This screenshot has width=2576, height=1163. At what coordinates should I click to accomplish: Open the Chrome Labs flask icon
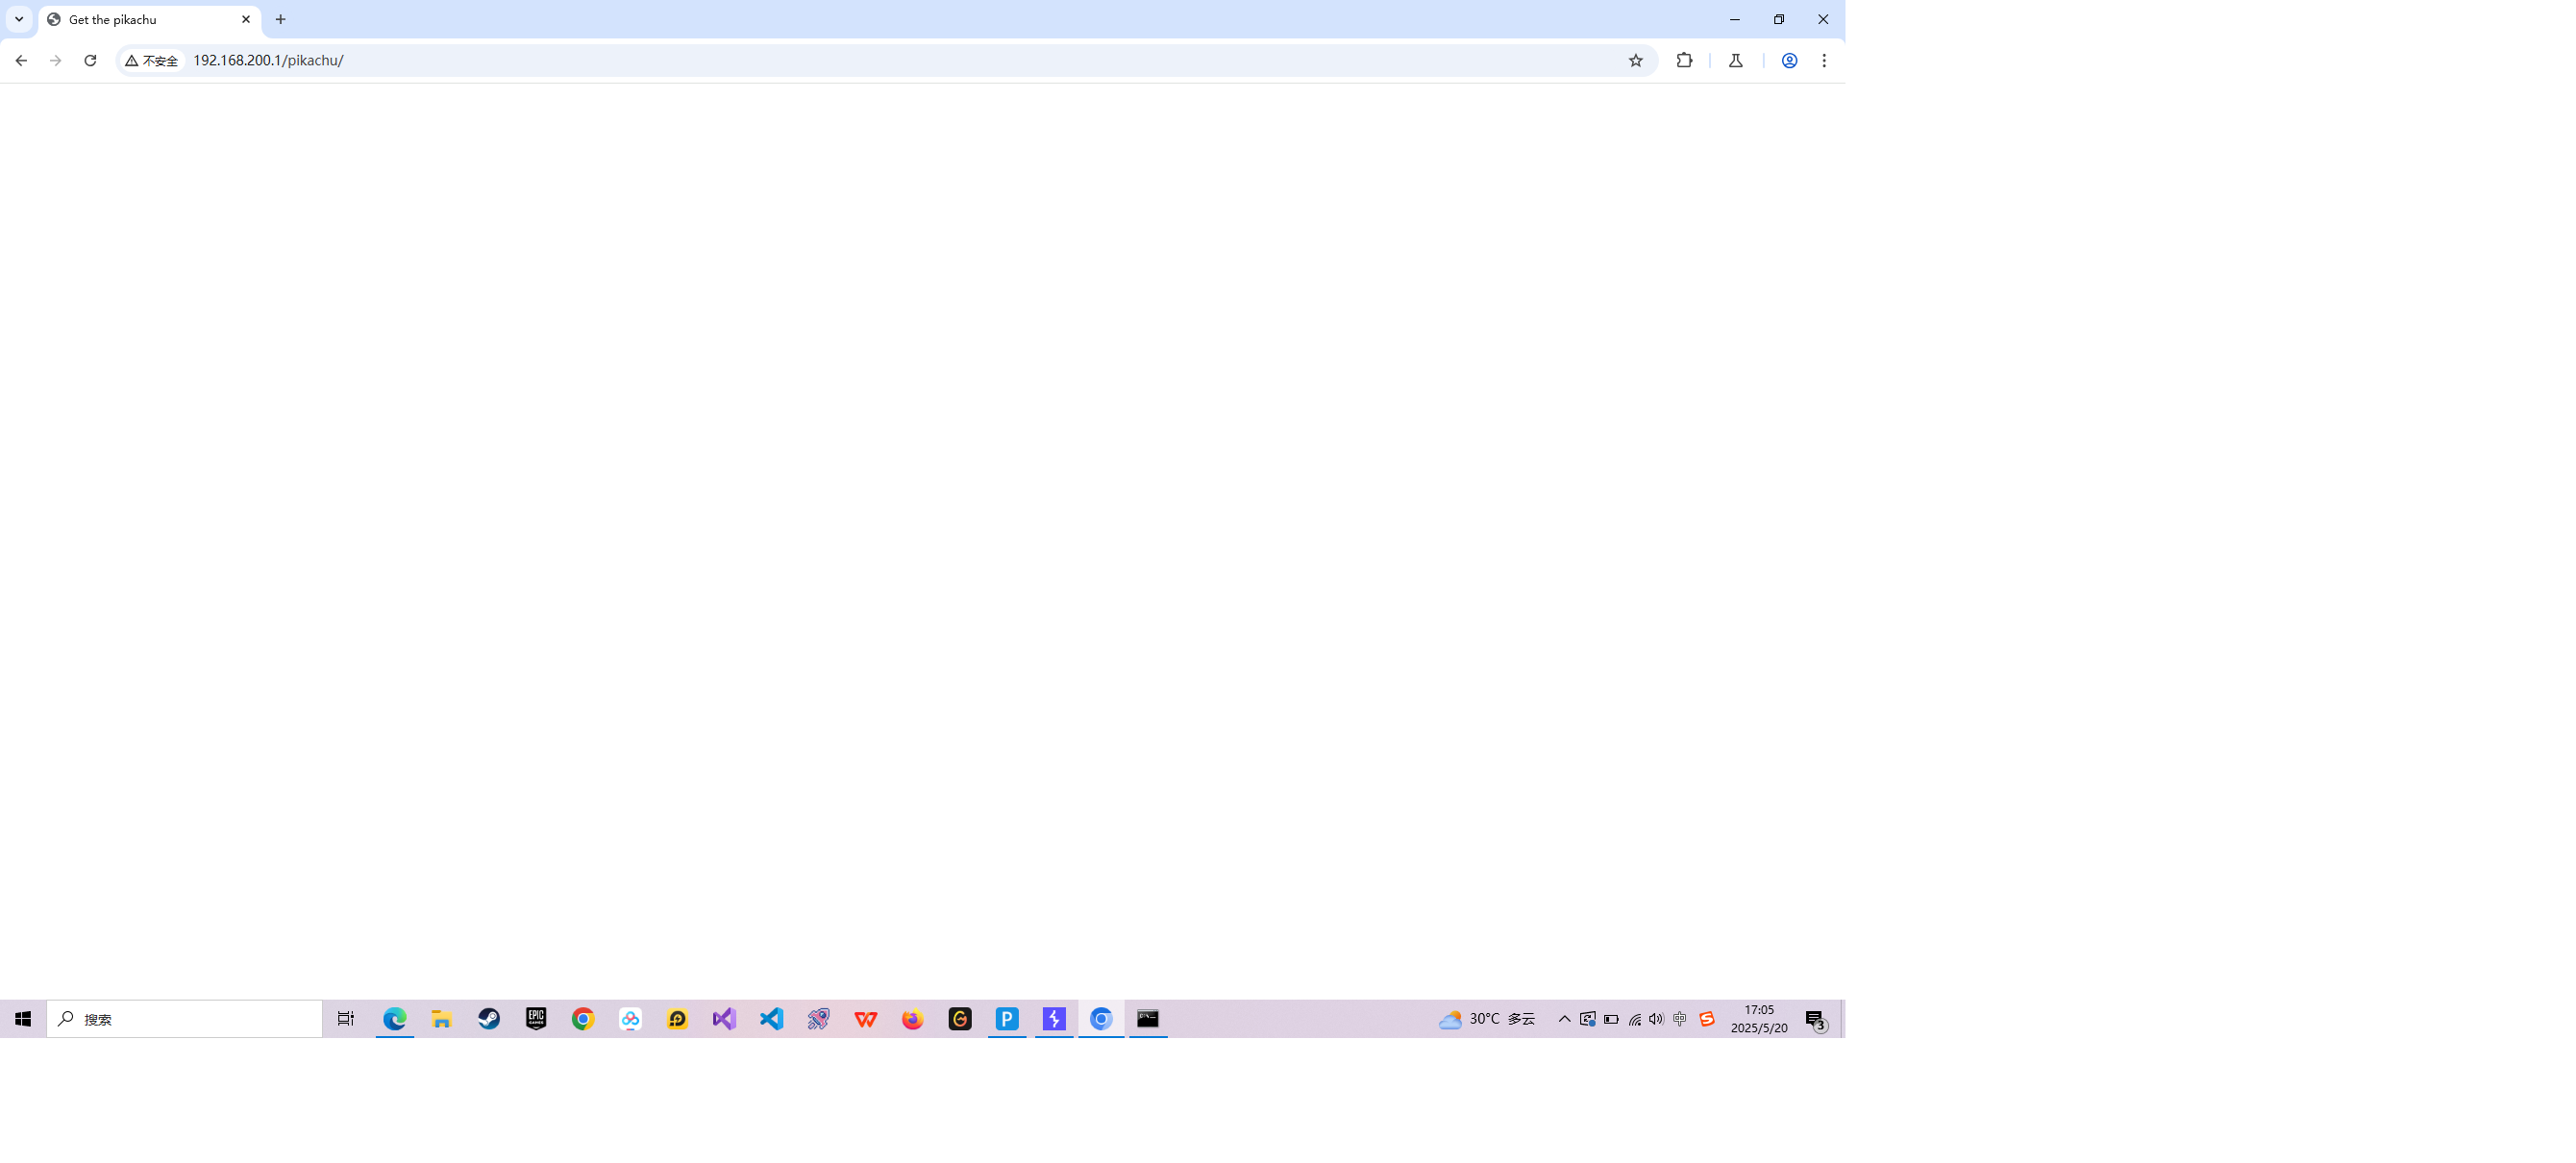click(x=1735, y=61)
